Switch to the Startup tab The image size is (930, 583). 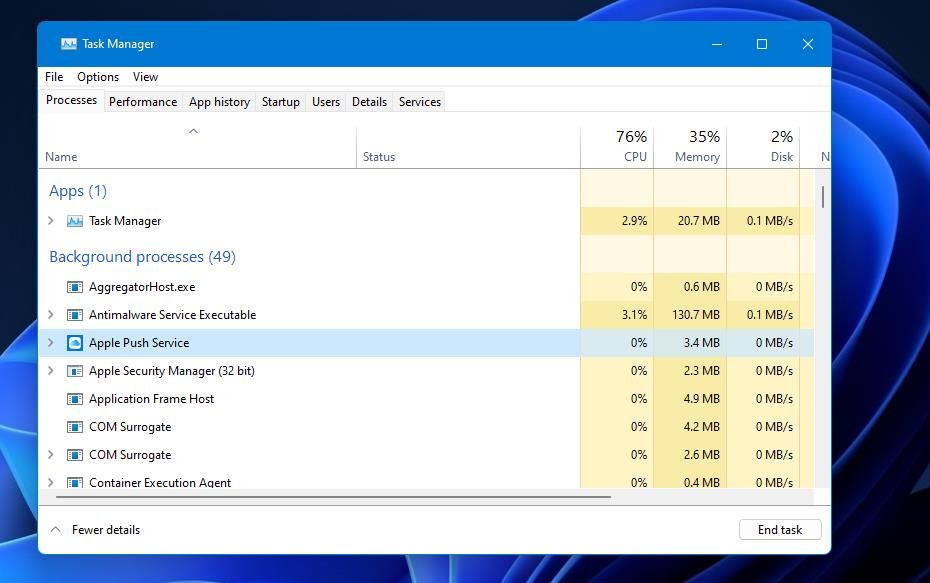(280, 101)
